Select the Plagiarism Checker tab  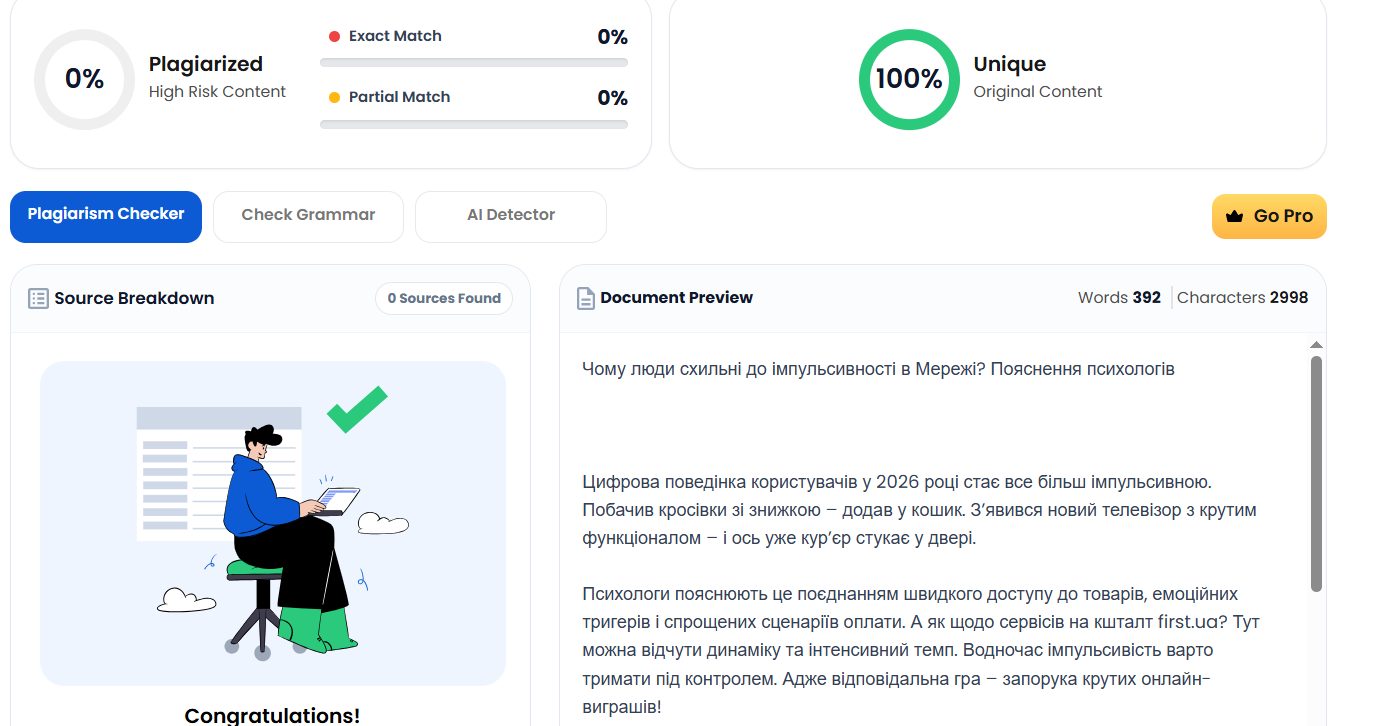pyautogui.click(x=106, y=216)
